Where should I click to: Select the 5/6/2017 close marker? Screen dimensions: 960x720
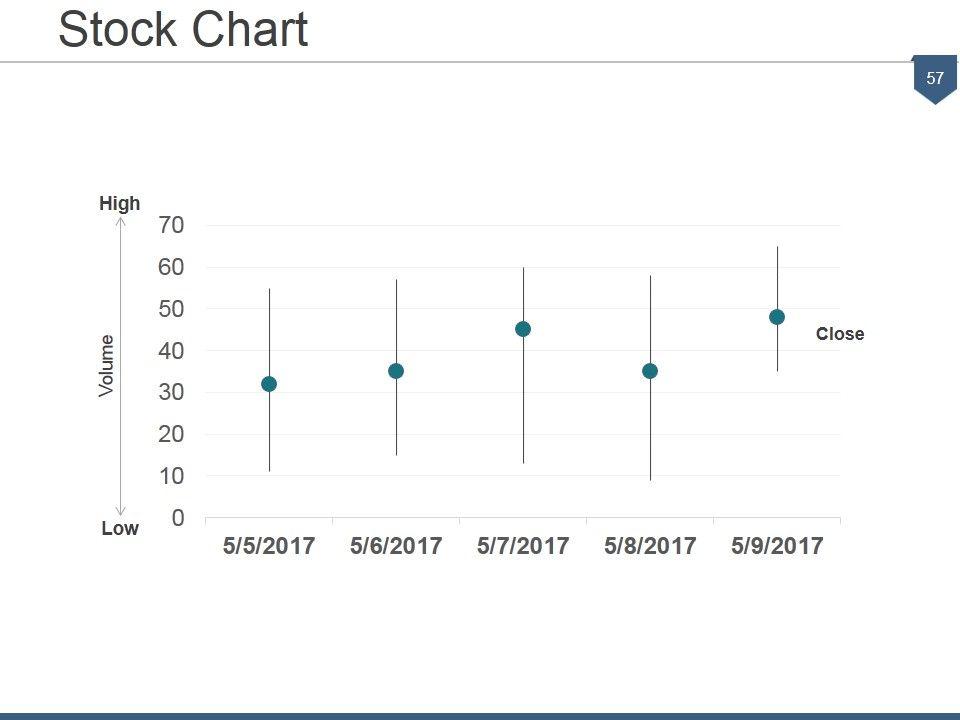(396, 371)
